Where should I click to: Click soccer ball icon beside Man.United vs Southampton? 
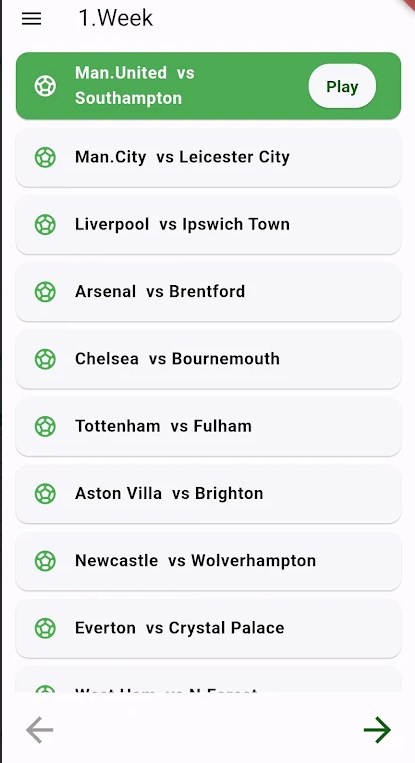pos(45,86)
